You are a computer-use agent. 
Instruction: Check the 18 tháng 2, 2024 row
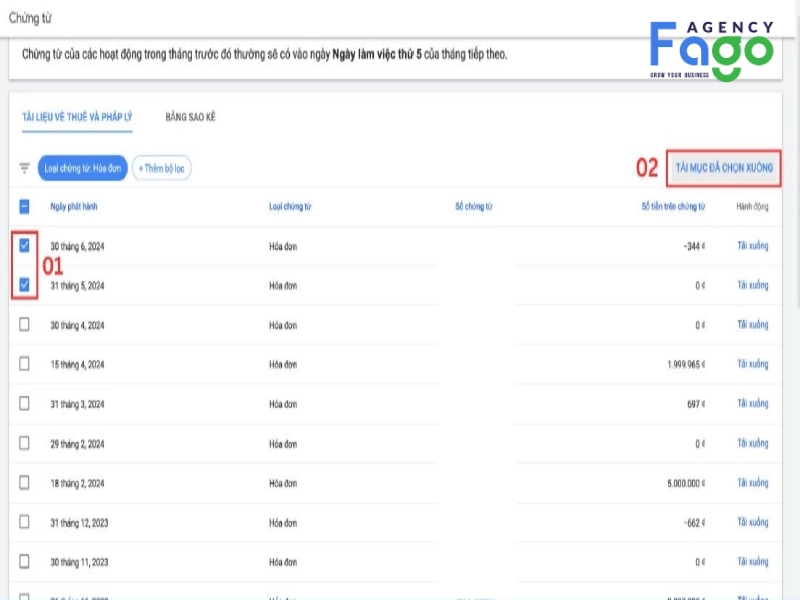point(25,482)
